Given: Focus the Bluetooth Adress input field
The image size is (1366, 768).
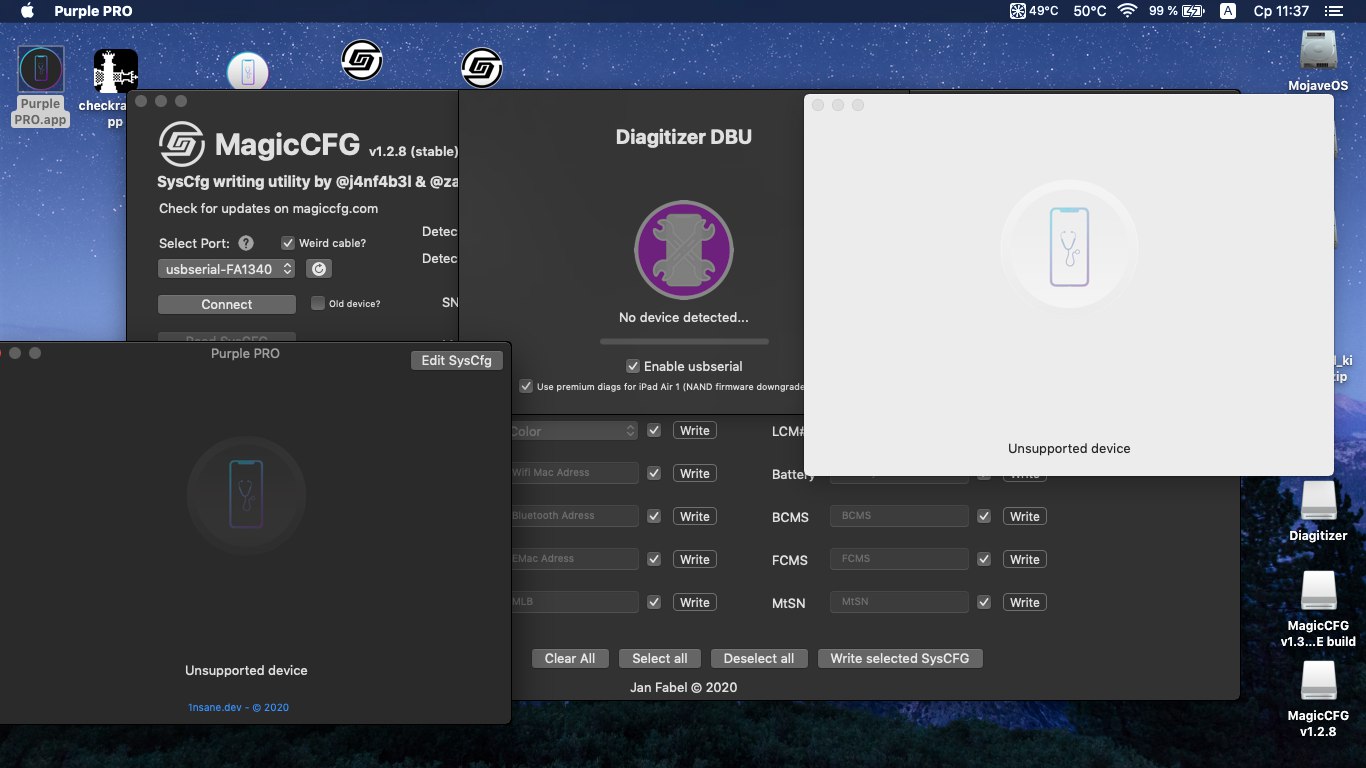Looking at the screenshot, I should pos(575,516).
